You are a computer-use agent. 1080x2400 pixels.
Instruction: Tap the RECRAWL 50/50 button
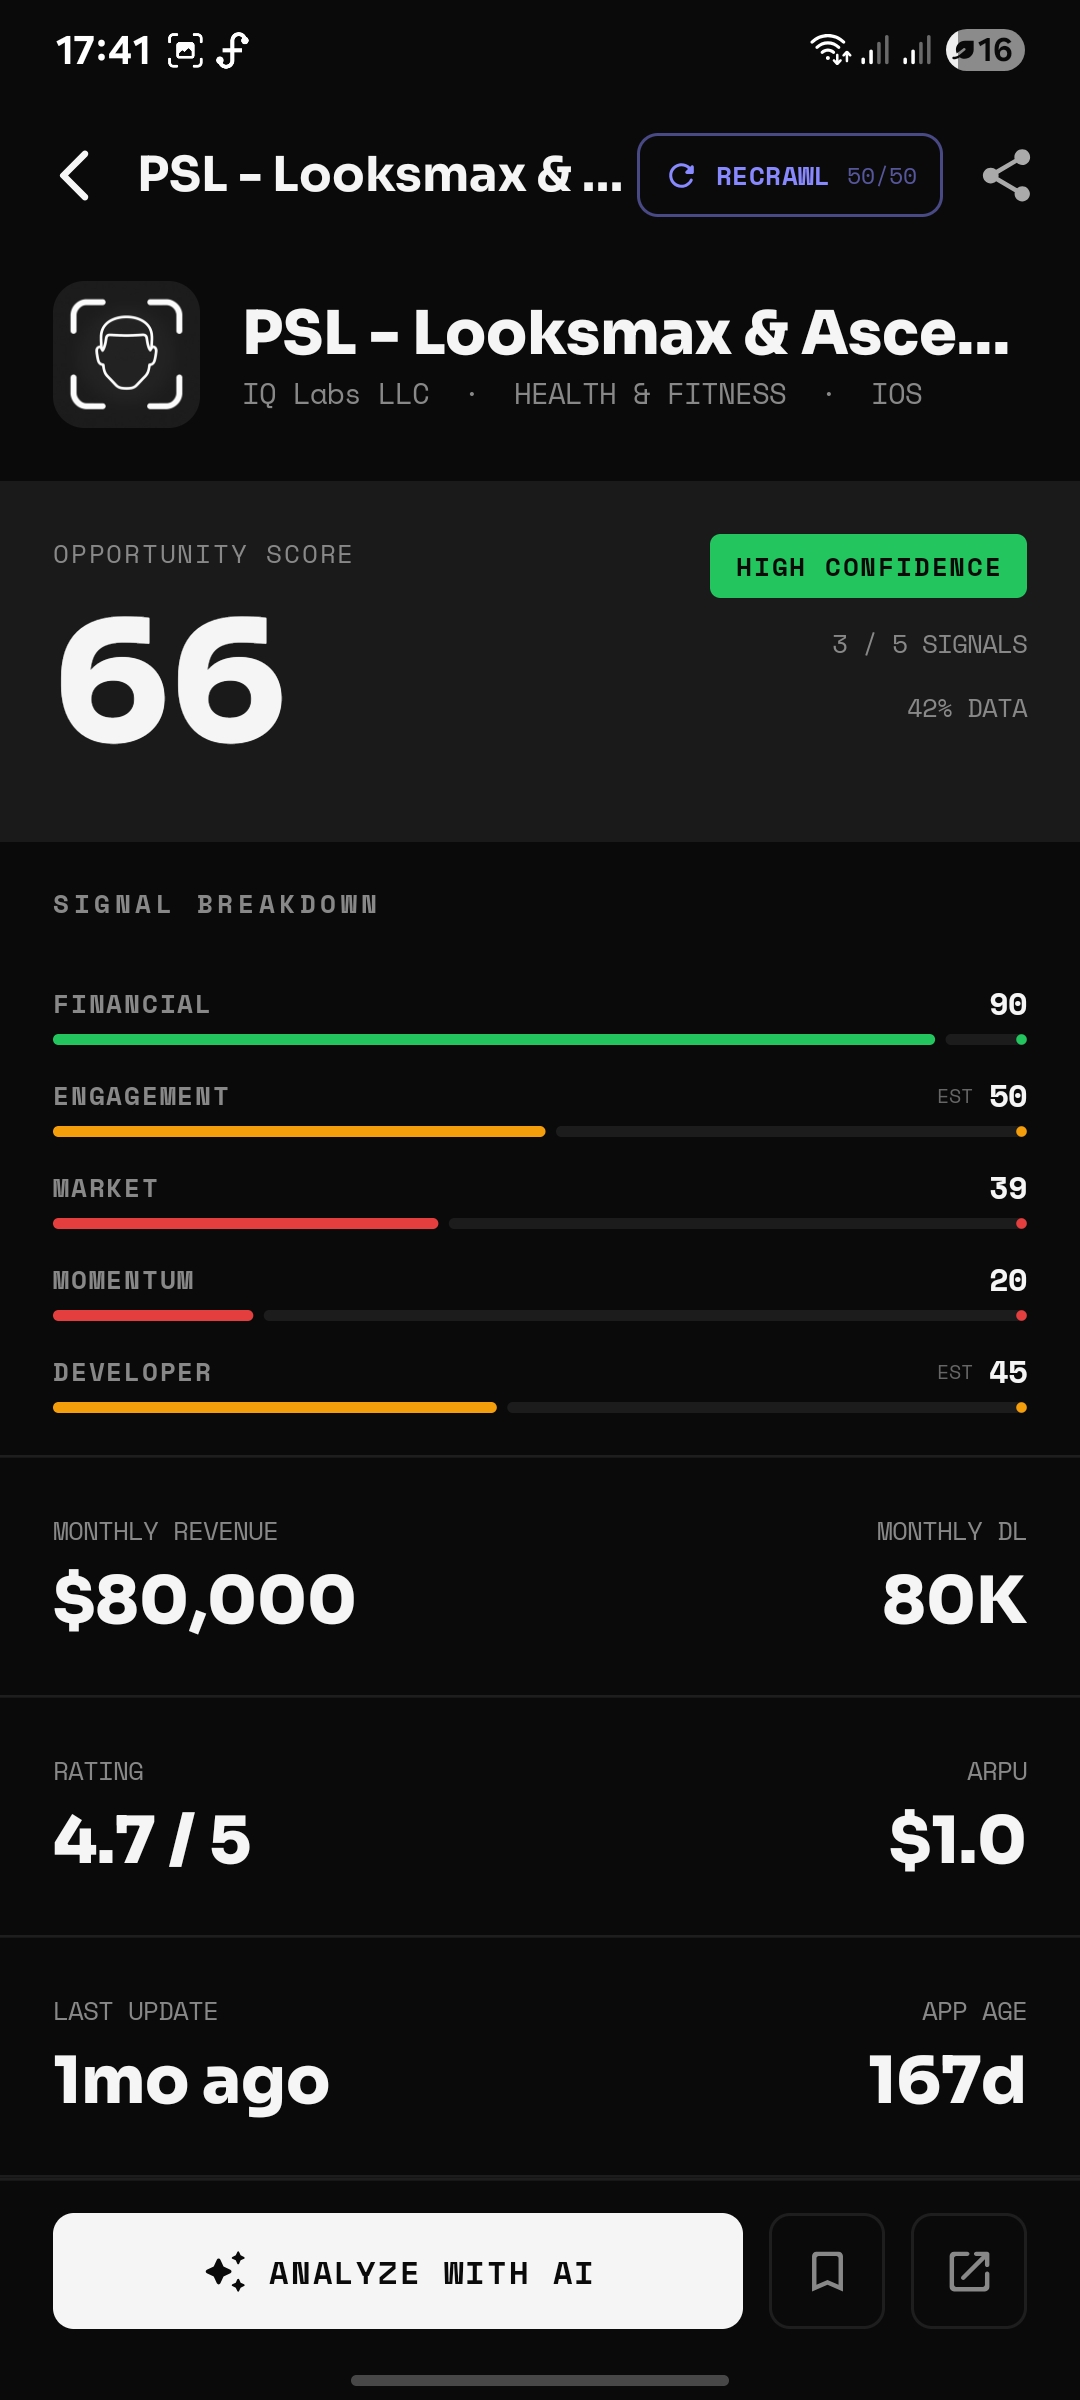click(789, 175)
